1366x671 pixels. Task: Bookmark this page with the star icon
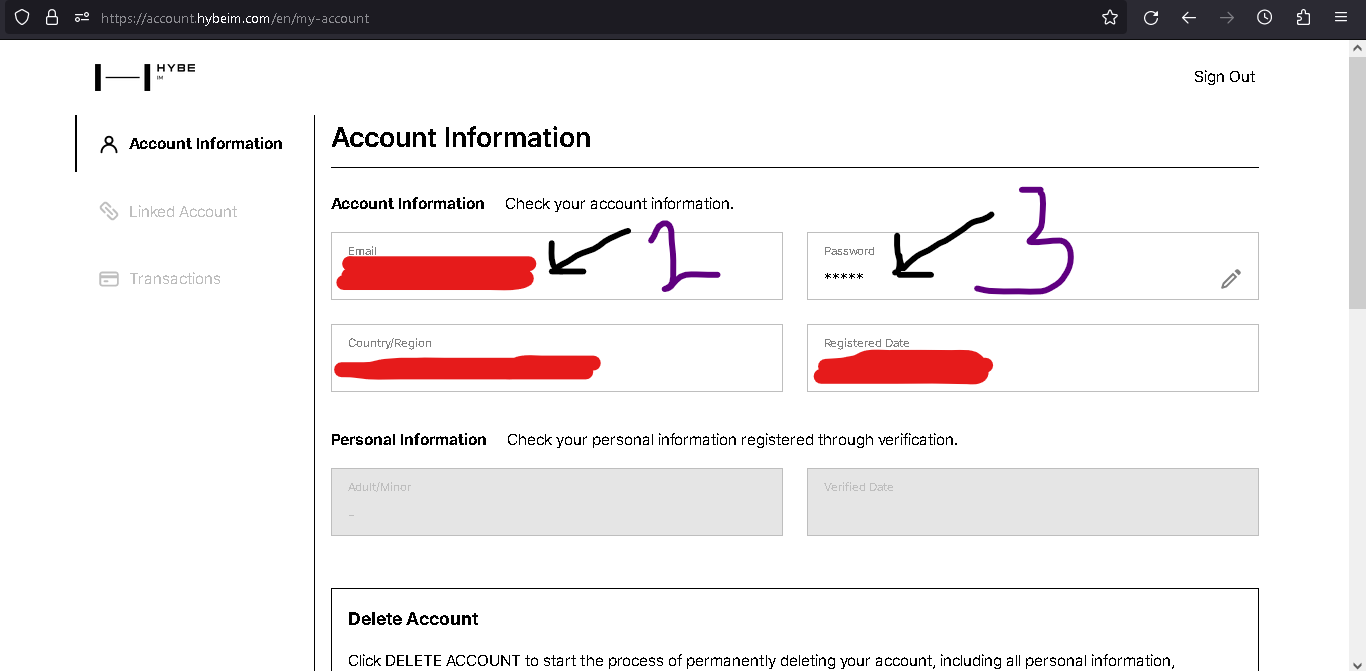(x=1109, y=17)
